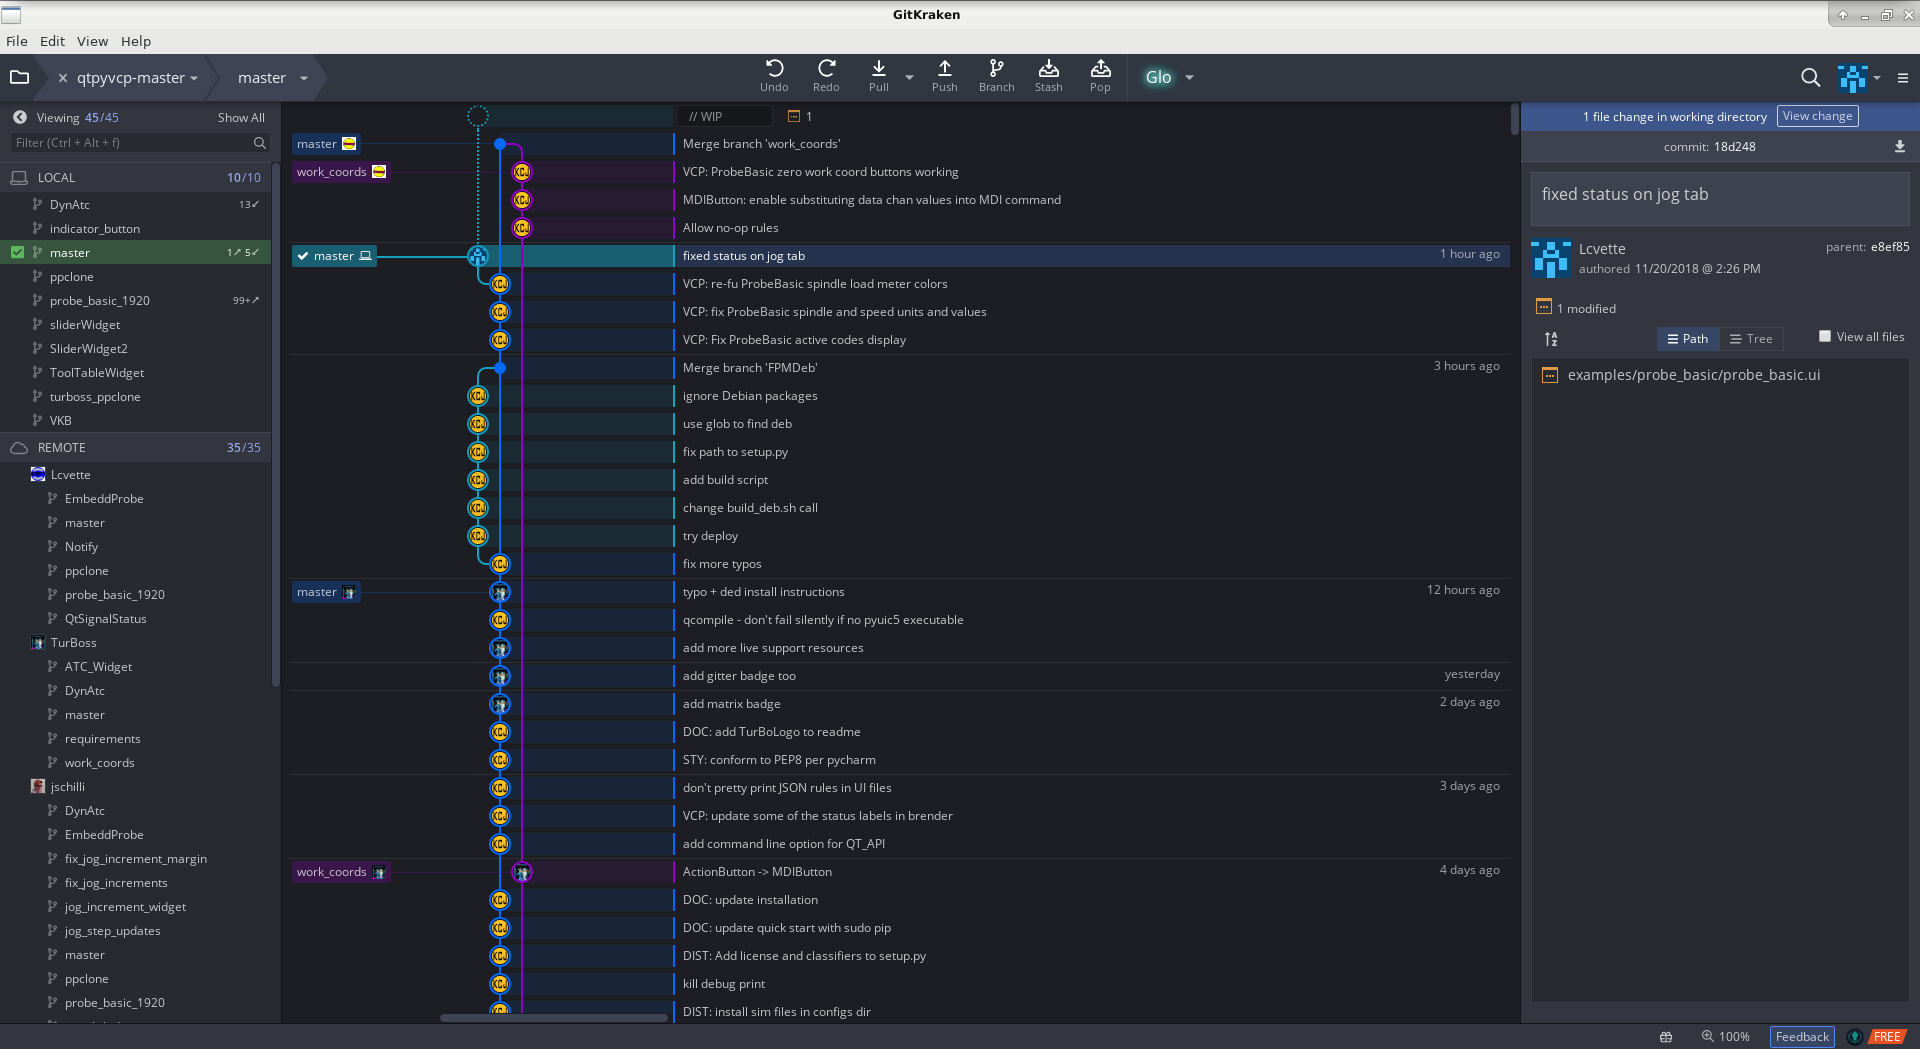Open the repository folder icon

[19, 77]
